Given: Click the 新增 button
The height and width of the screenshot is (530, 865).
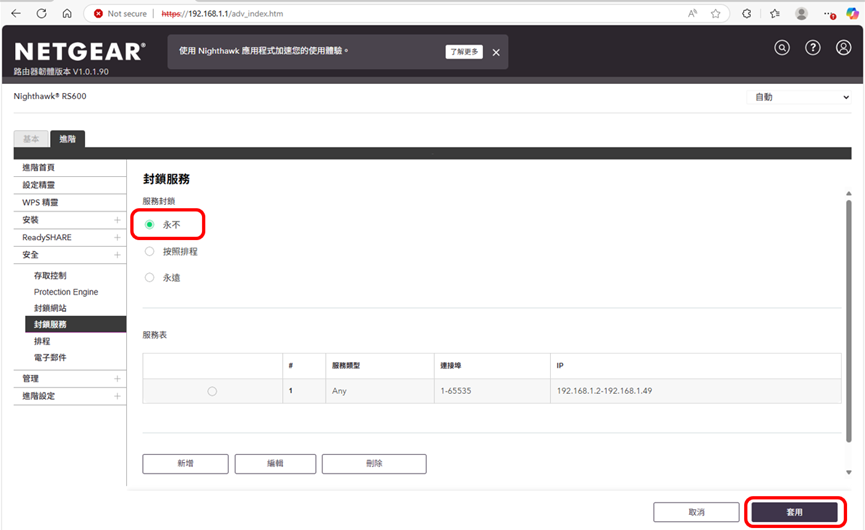Looking at the screenshot, I should (x=185, y=464).
